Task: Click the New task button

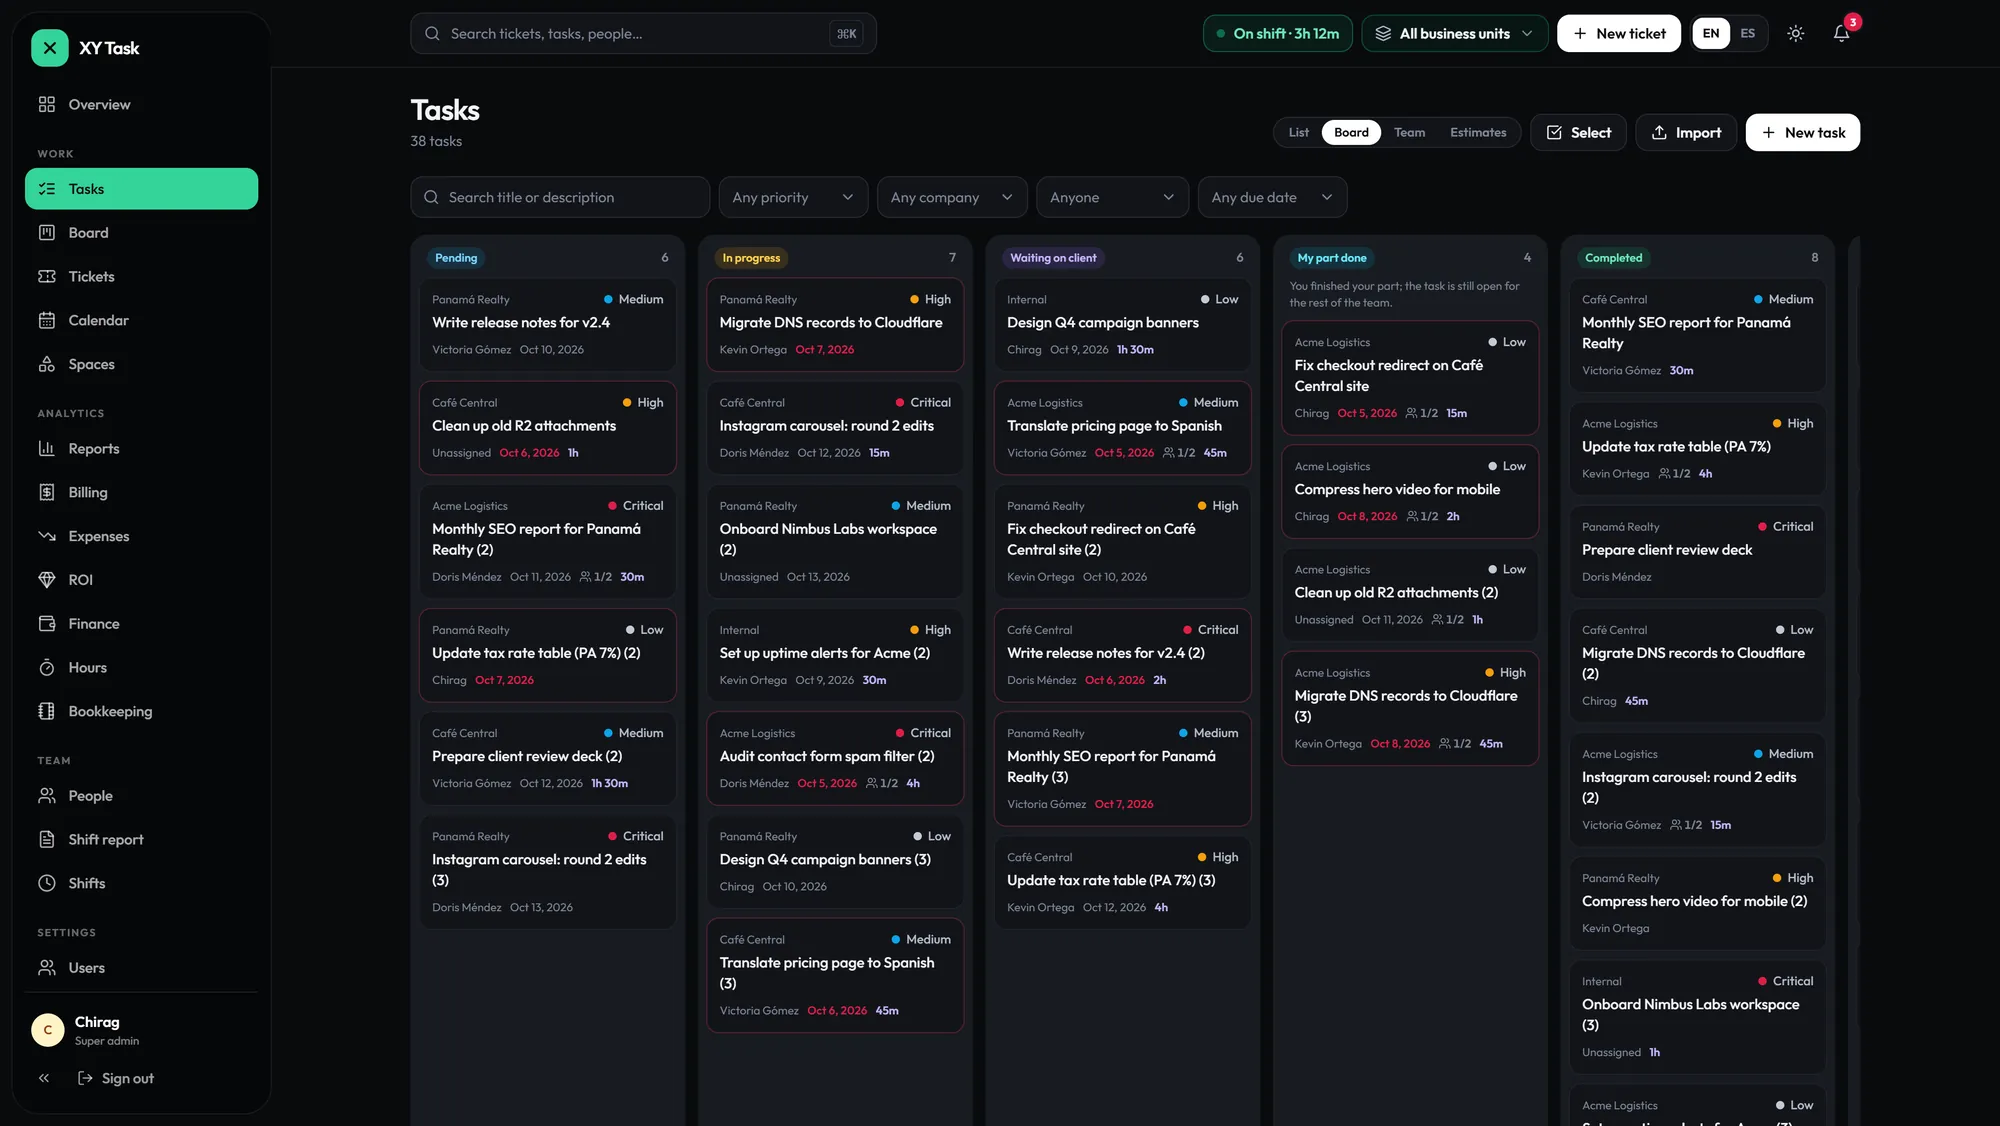Action: coord(1803,132)
